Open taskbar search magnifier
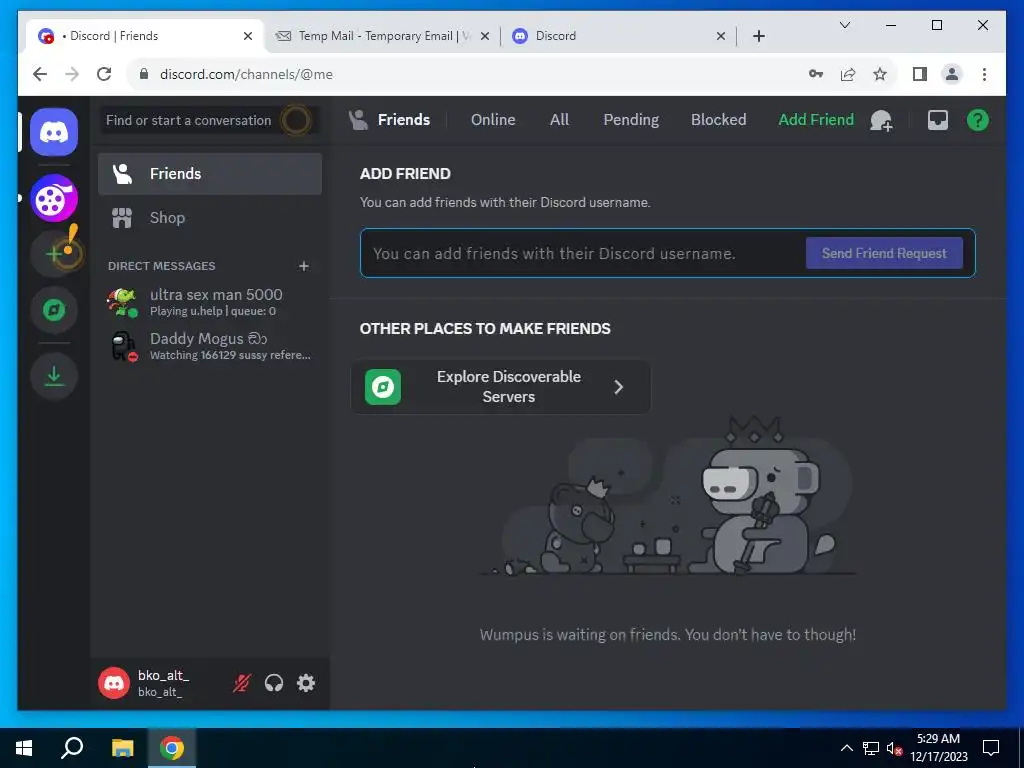 click(72, 748)
